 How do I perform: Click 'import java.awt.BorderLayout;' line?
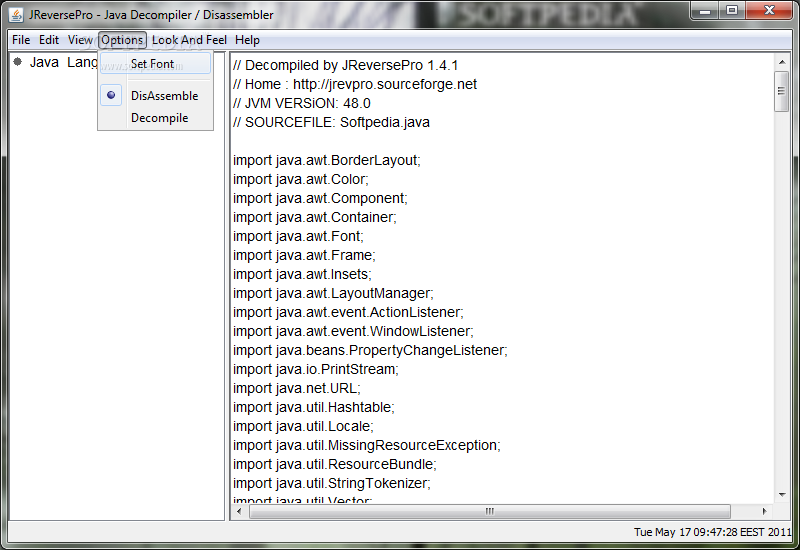327,160
